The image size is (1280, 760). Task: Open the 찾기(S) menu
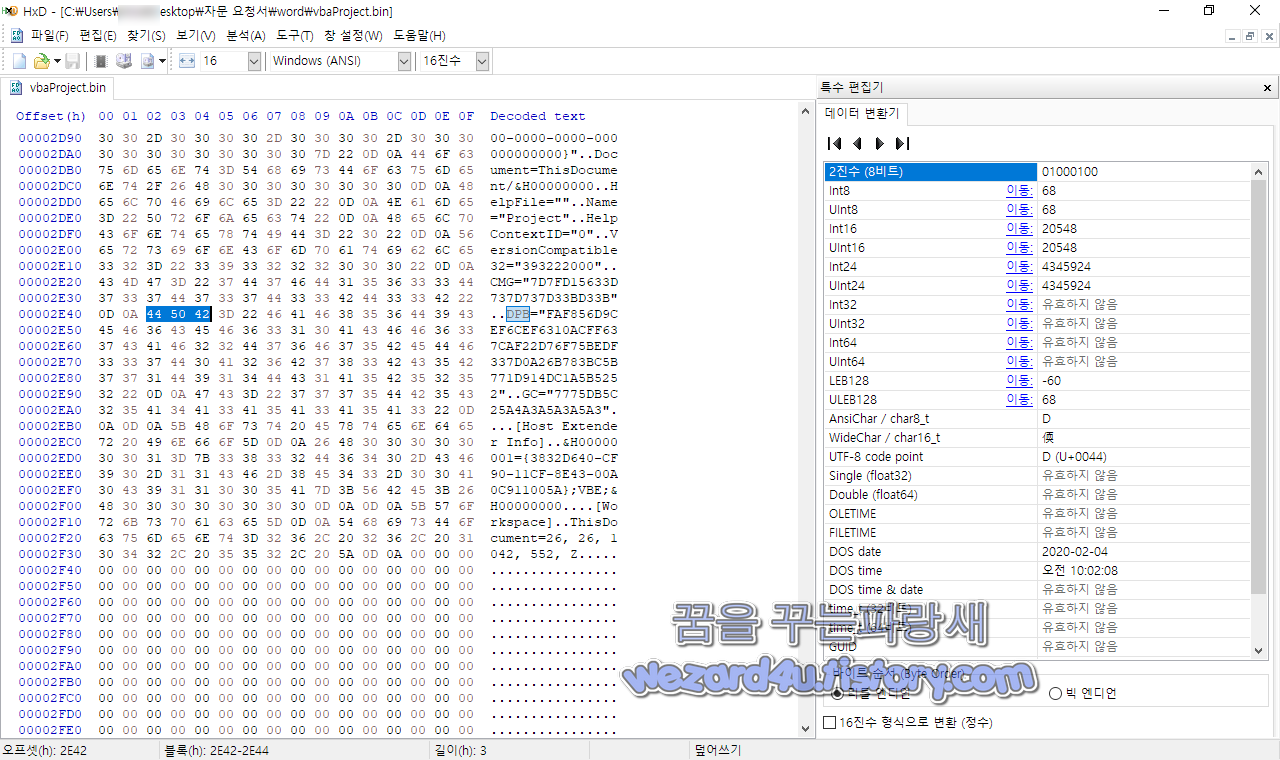146,35
